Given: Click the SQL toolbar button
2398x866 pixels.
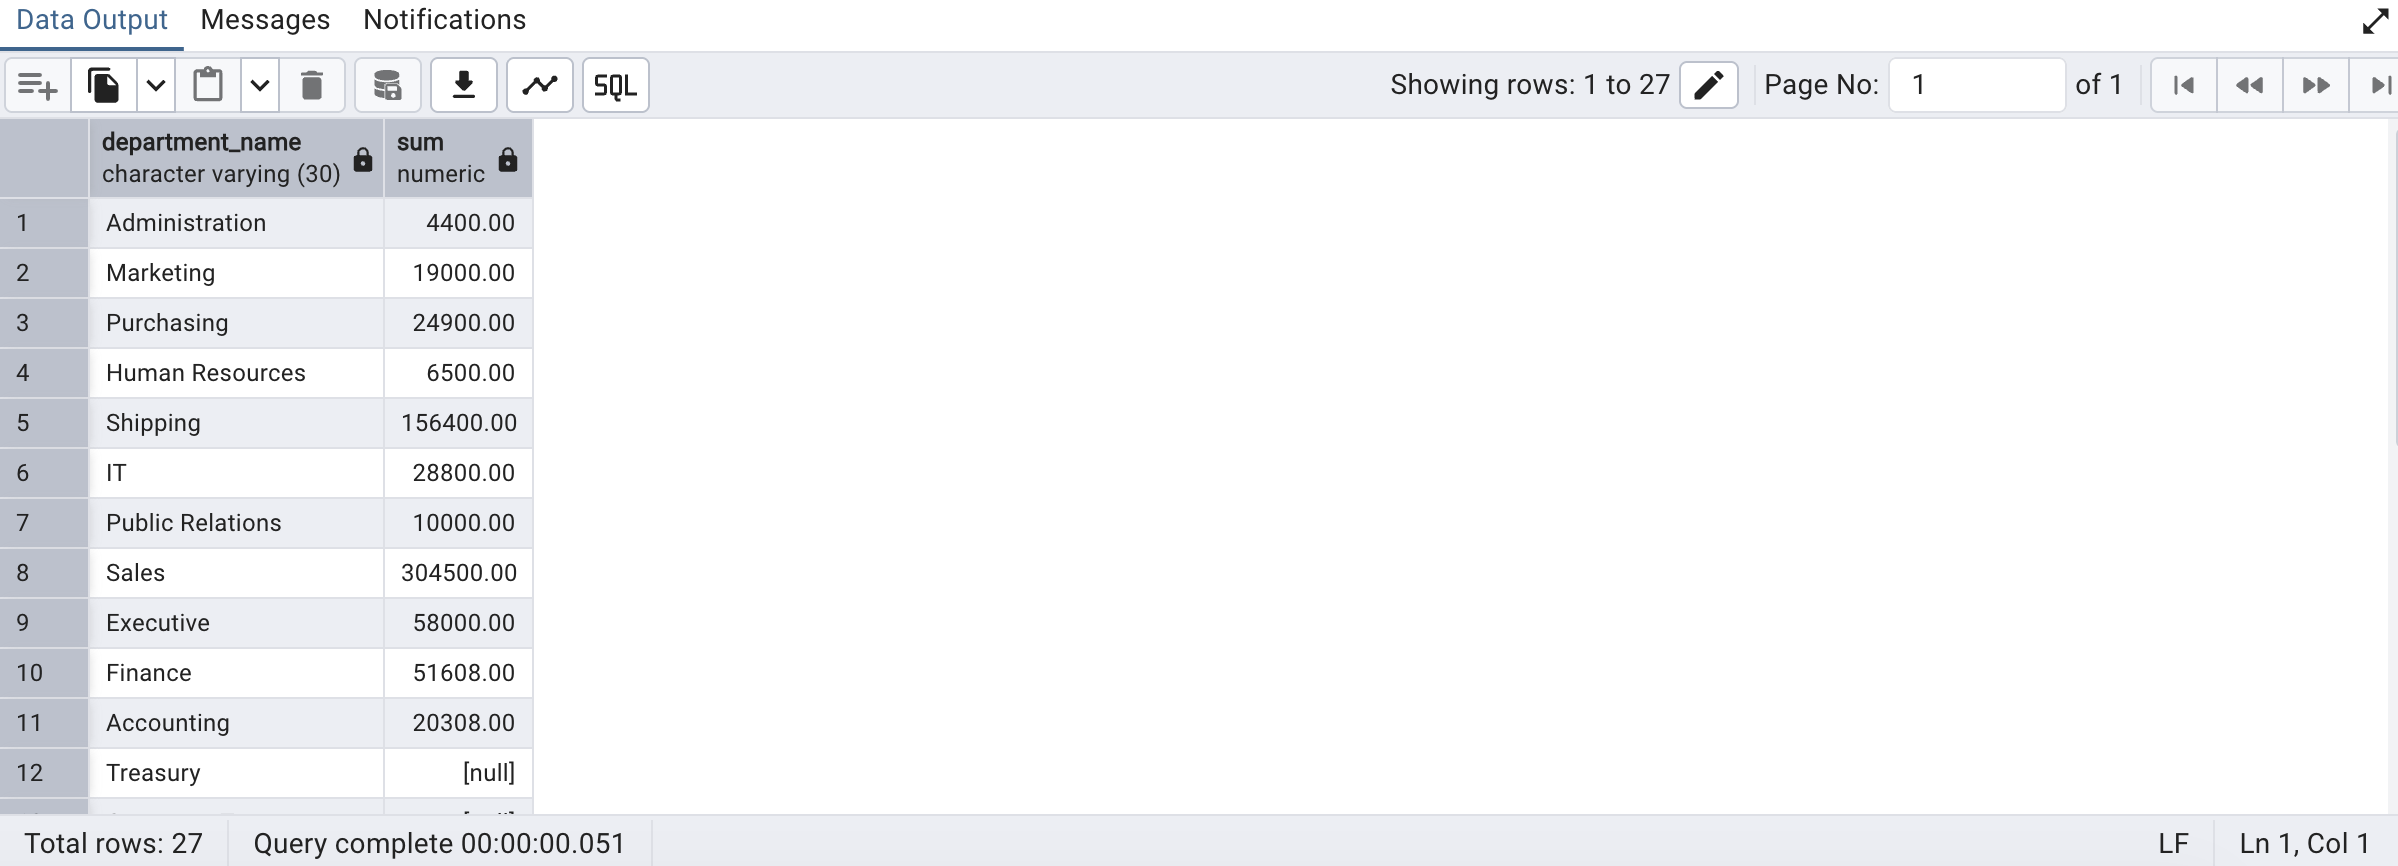Looking at the screenshot, I should coord(615,86).
